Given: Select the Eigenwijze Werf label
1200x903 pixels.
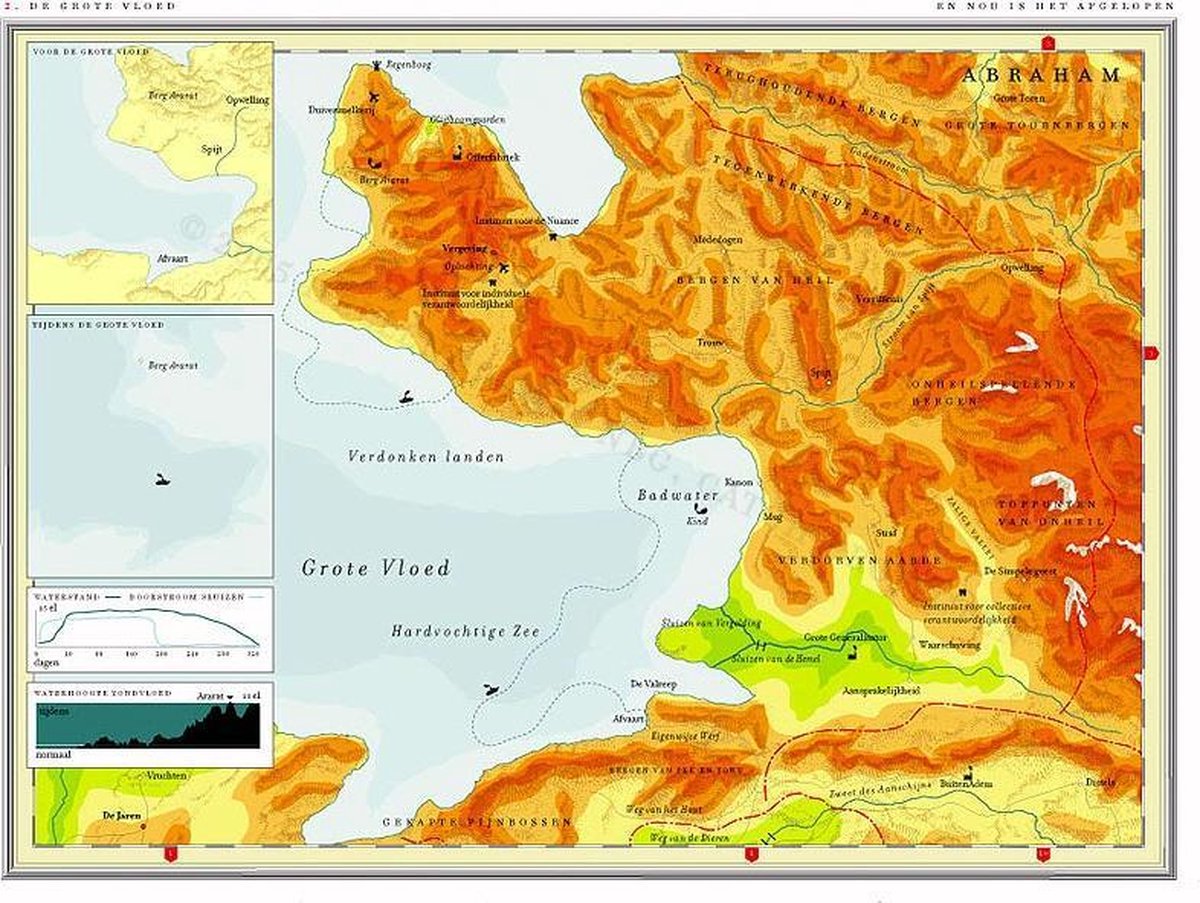Looking at the screenshot, I should [x=685, y=735].
